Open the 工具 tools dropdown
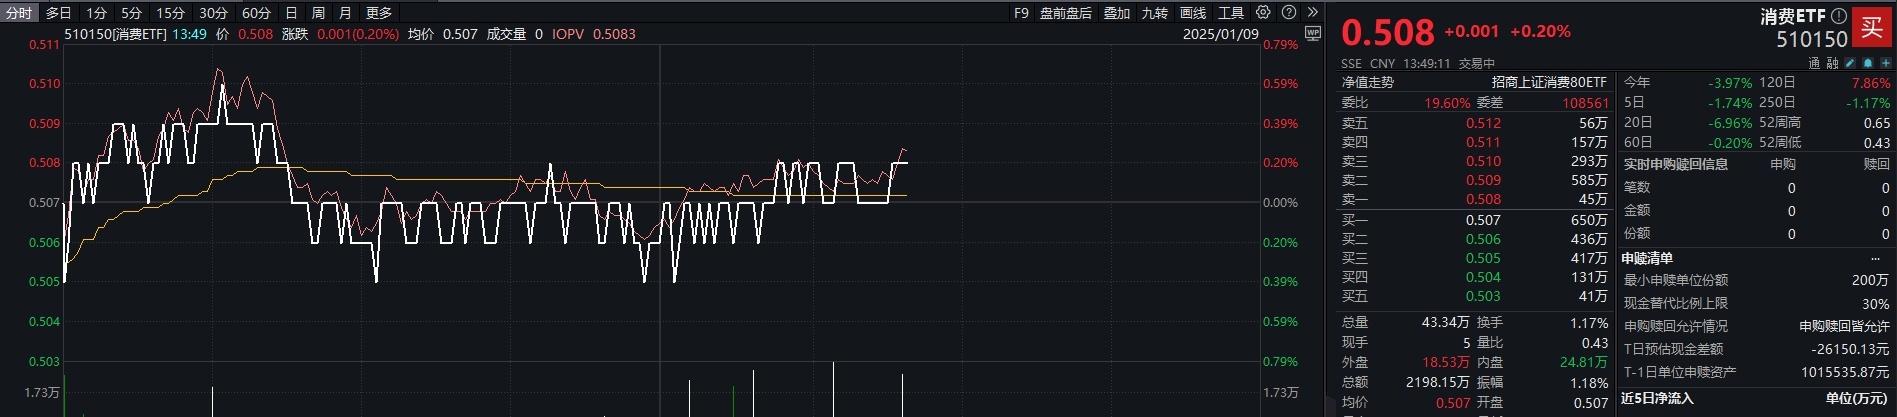Viewport: 1897px width, 417px height. 1231,13
